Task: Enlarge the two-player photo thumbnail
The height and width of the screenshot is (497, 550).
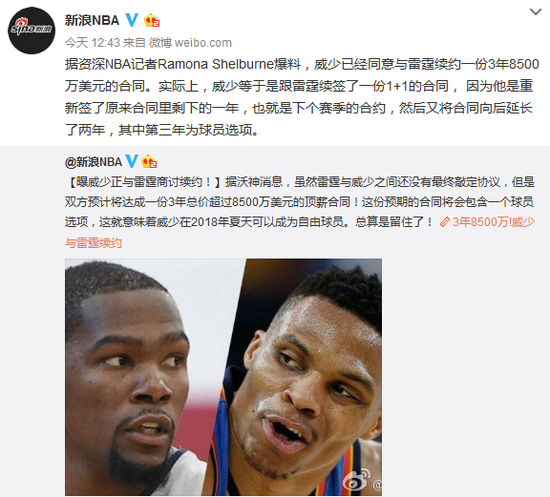Action: pyautogui.click(x=223, y=377)
